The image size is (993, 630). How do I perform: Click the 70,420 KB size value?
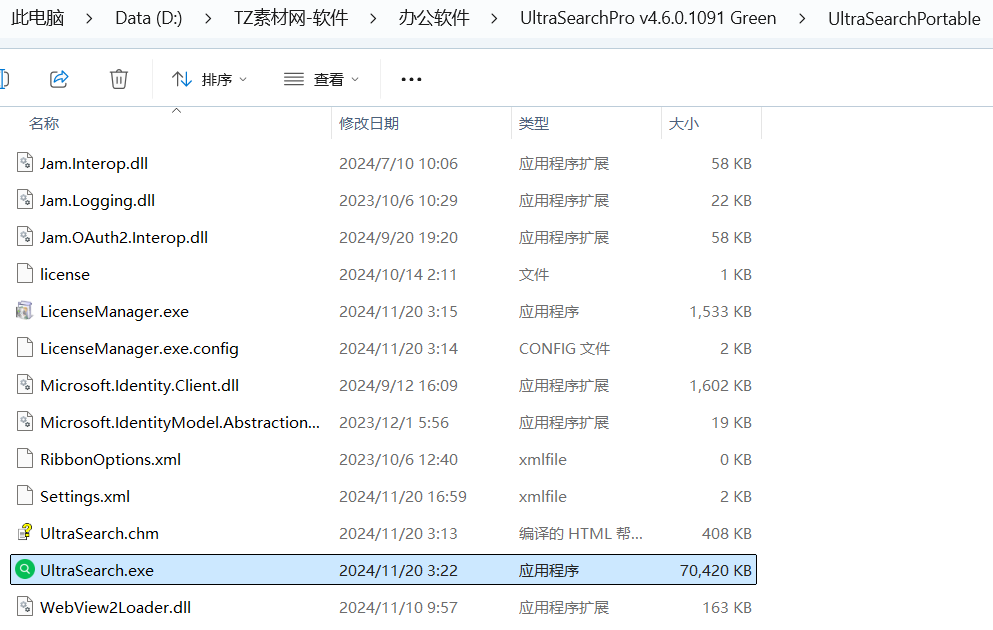tap(716, 570)
